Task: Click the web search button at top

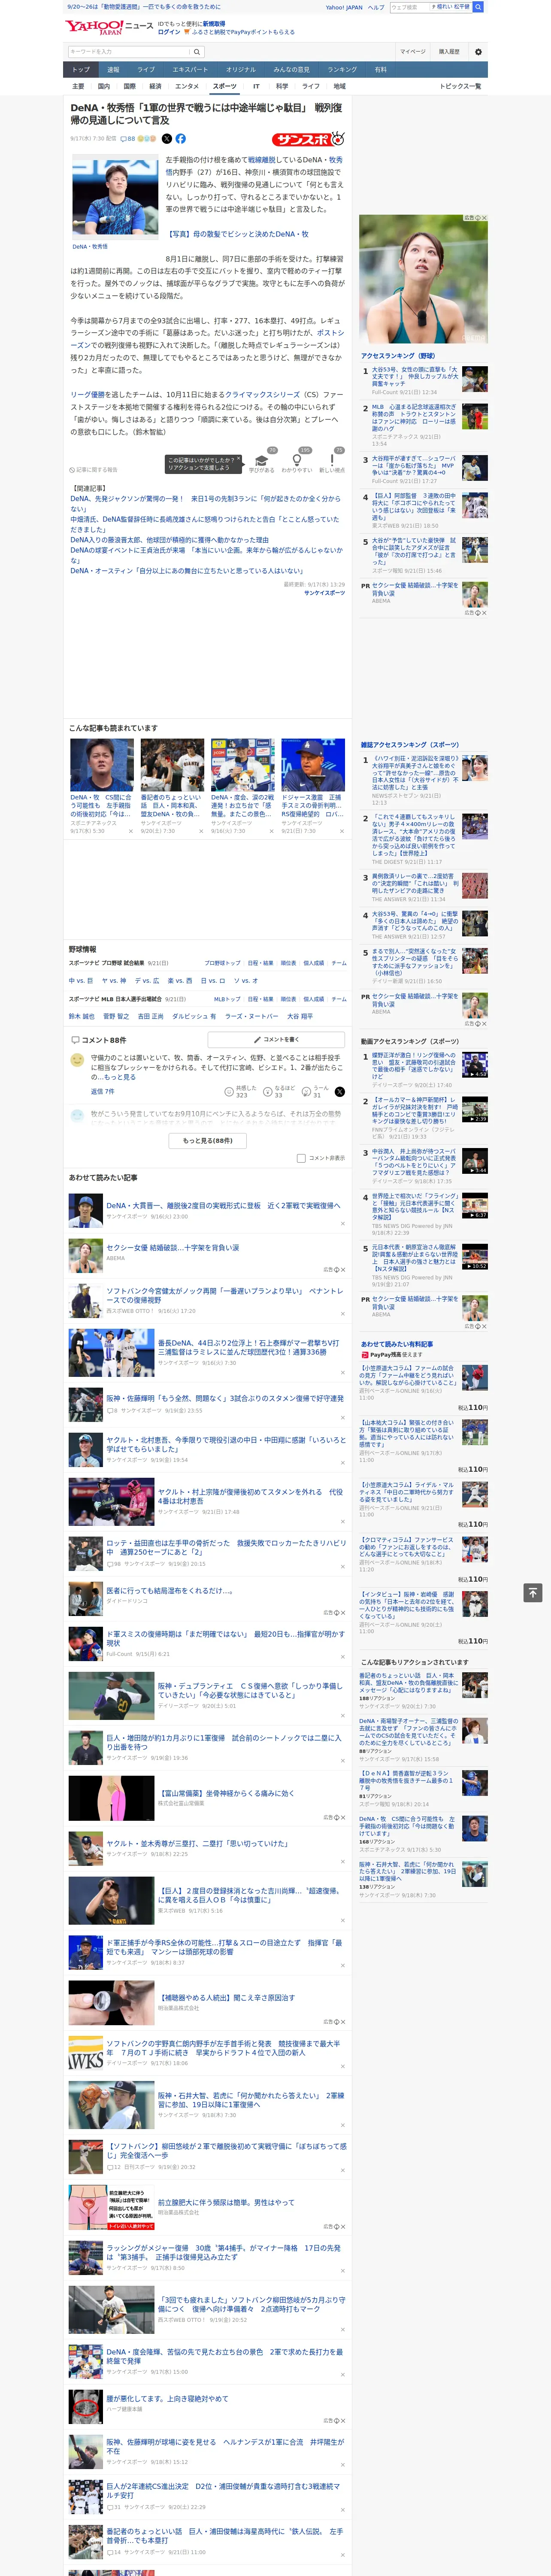Action: (x=478, y=7)
